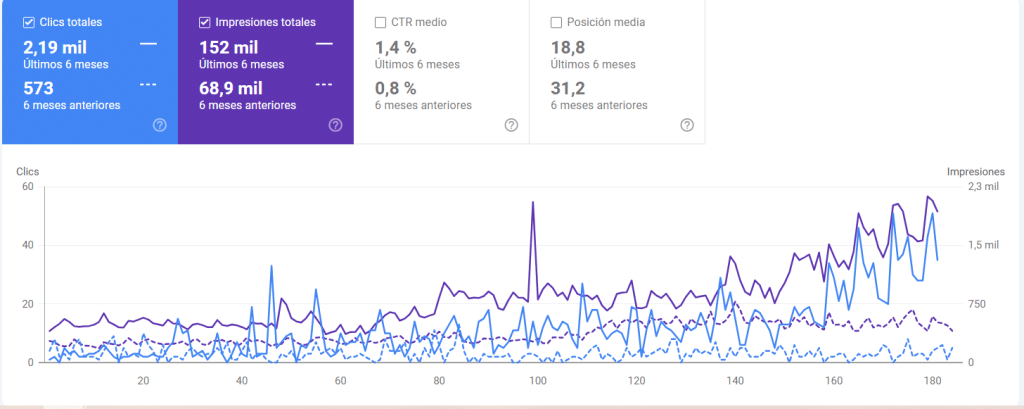Click the impressions spike at day 100
Screen dimensions: 1024x409
533,203
